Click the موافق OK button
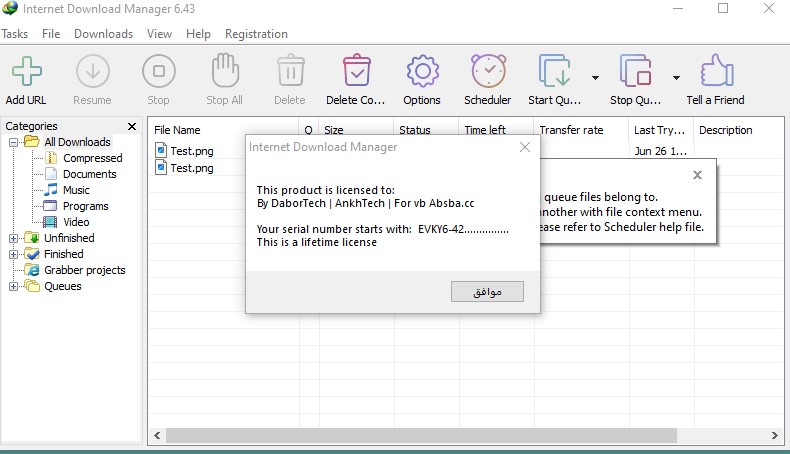This screenshot has height=454, width=790. click(487, 292)
